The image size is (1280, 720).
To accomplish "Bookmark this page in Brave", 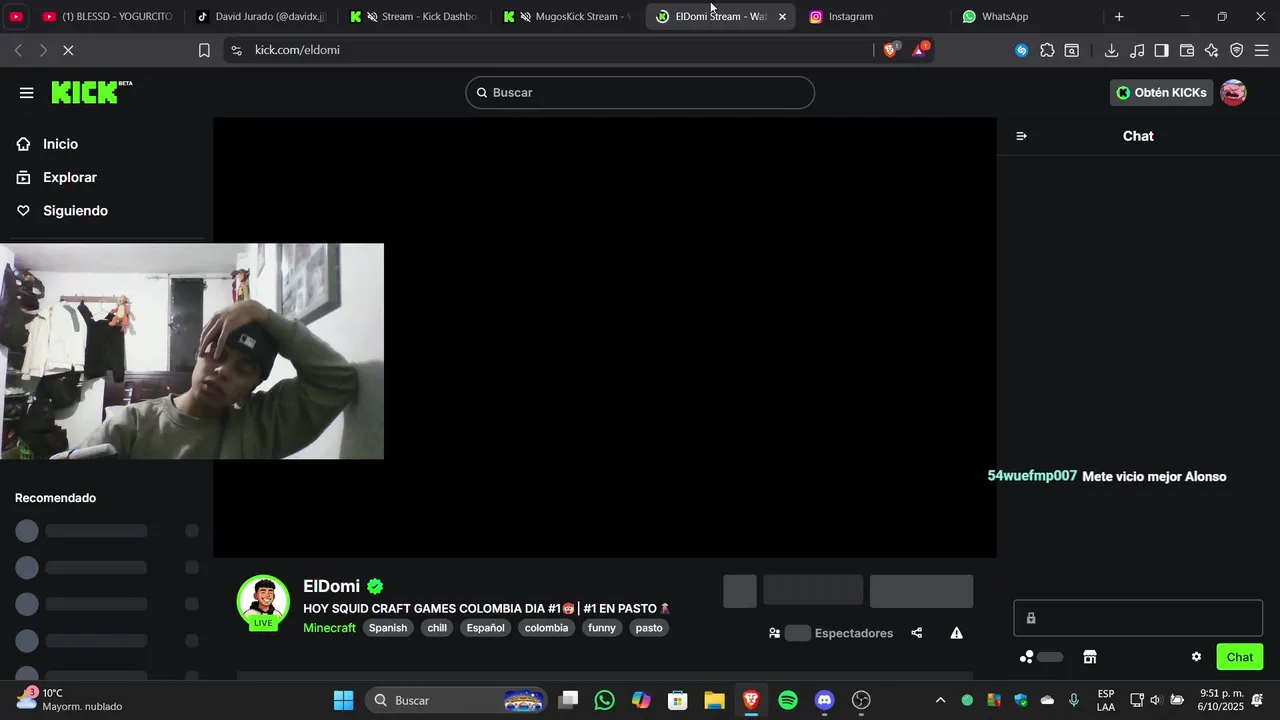I will coord(204,50).
